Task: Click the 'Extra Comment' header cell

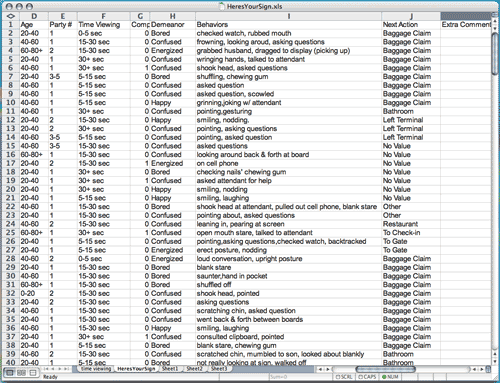Action: coord(466,25)
